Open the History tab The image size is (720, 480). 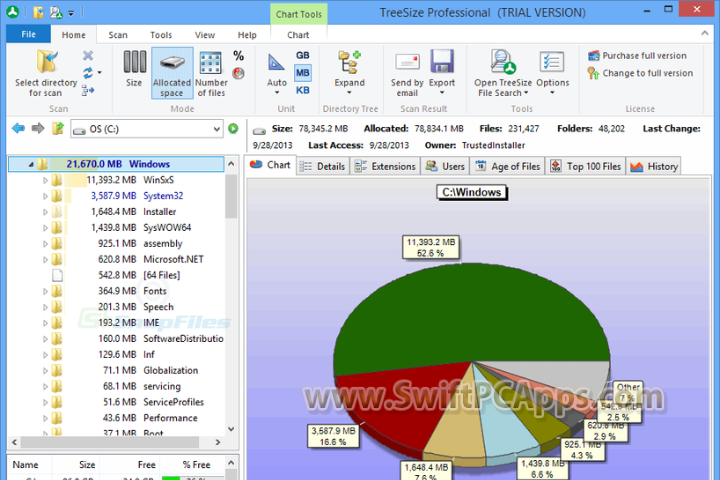pyautogui.click(x=654, y=166)
